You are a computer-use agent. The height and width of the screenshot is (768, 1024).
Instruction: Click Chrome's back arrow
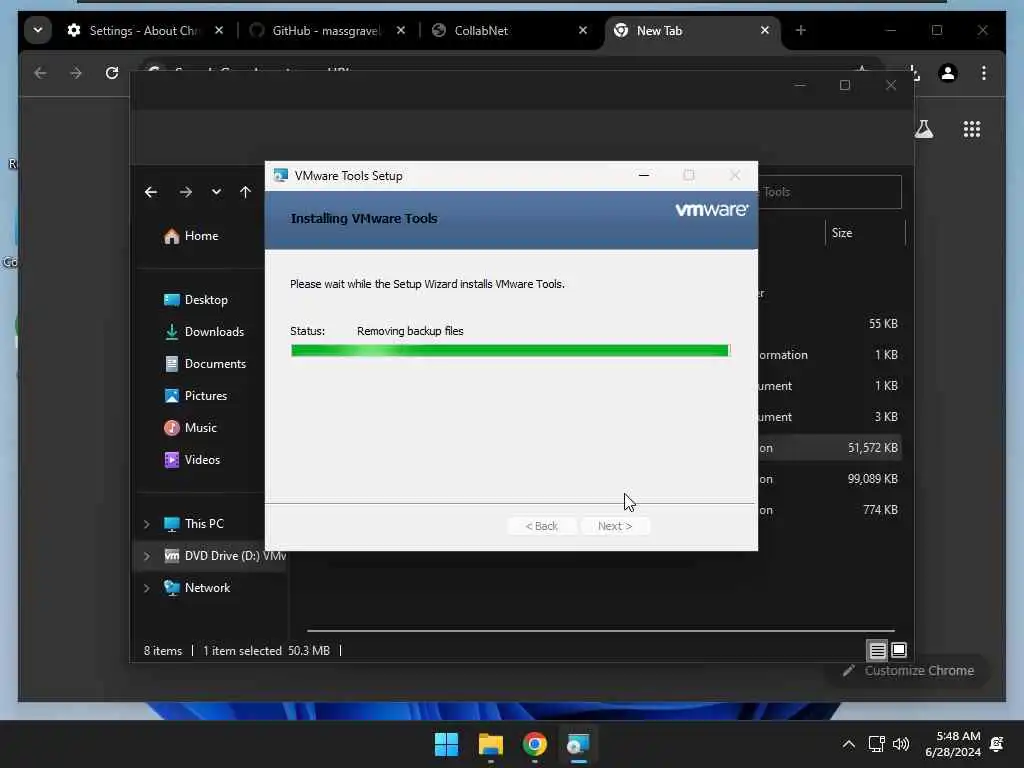pyautogui.click(x=40, y=73)
